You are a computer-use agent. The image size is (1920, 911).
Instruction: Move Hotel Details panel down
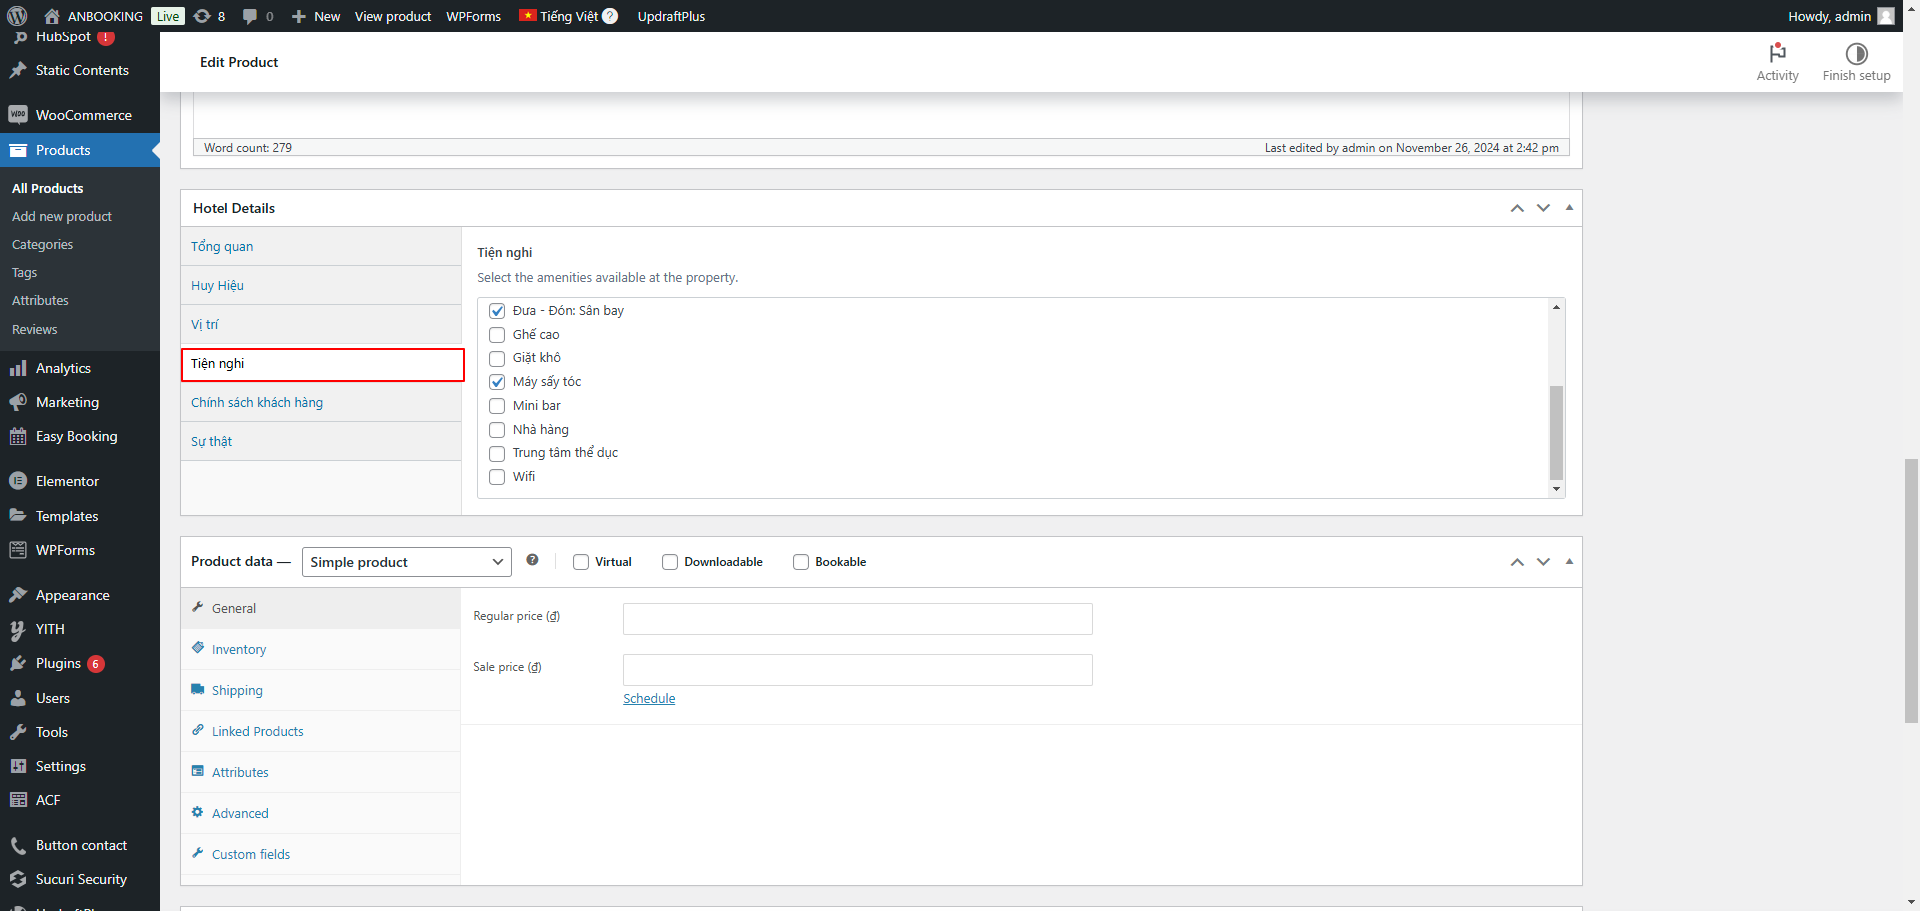(1543, 208)
